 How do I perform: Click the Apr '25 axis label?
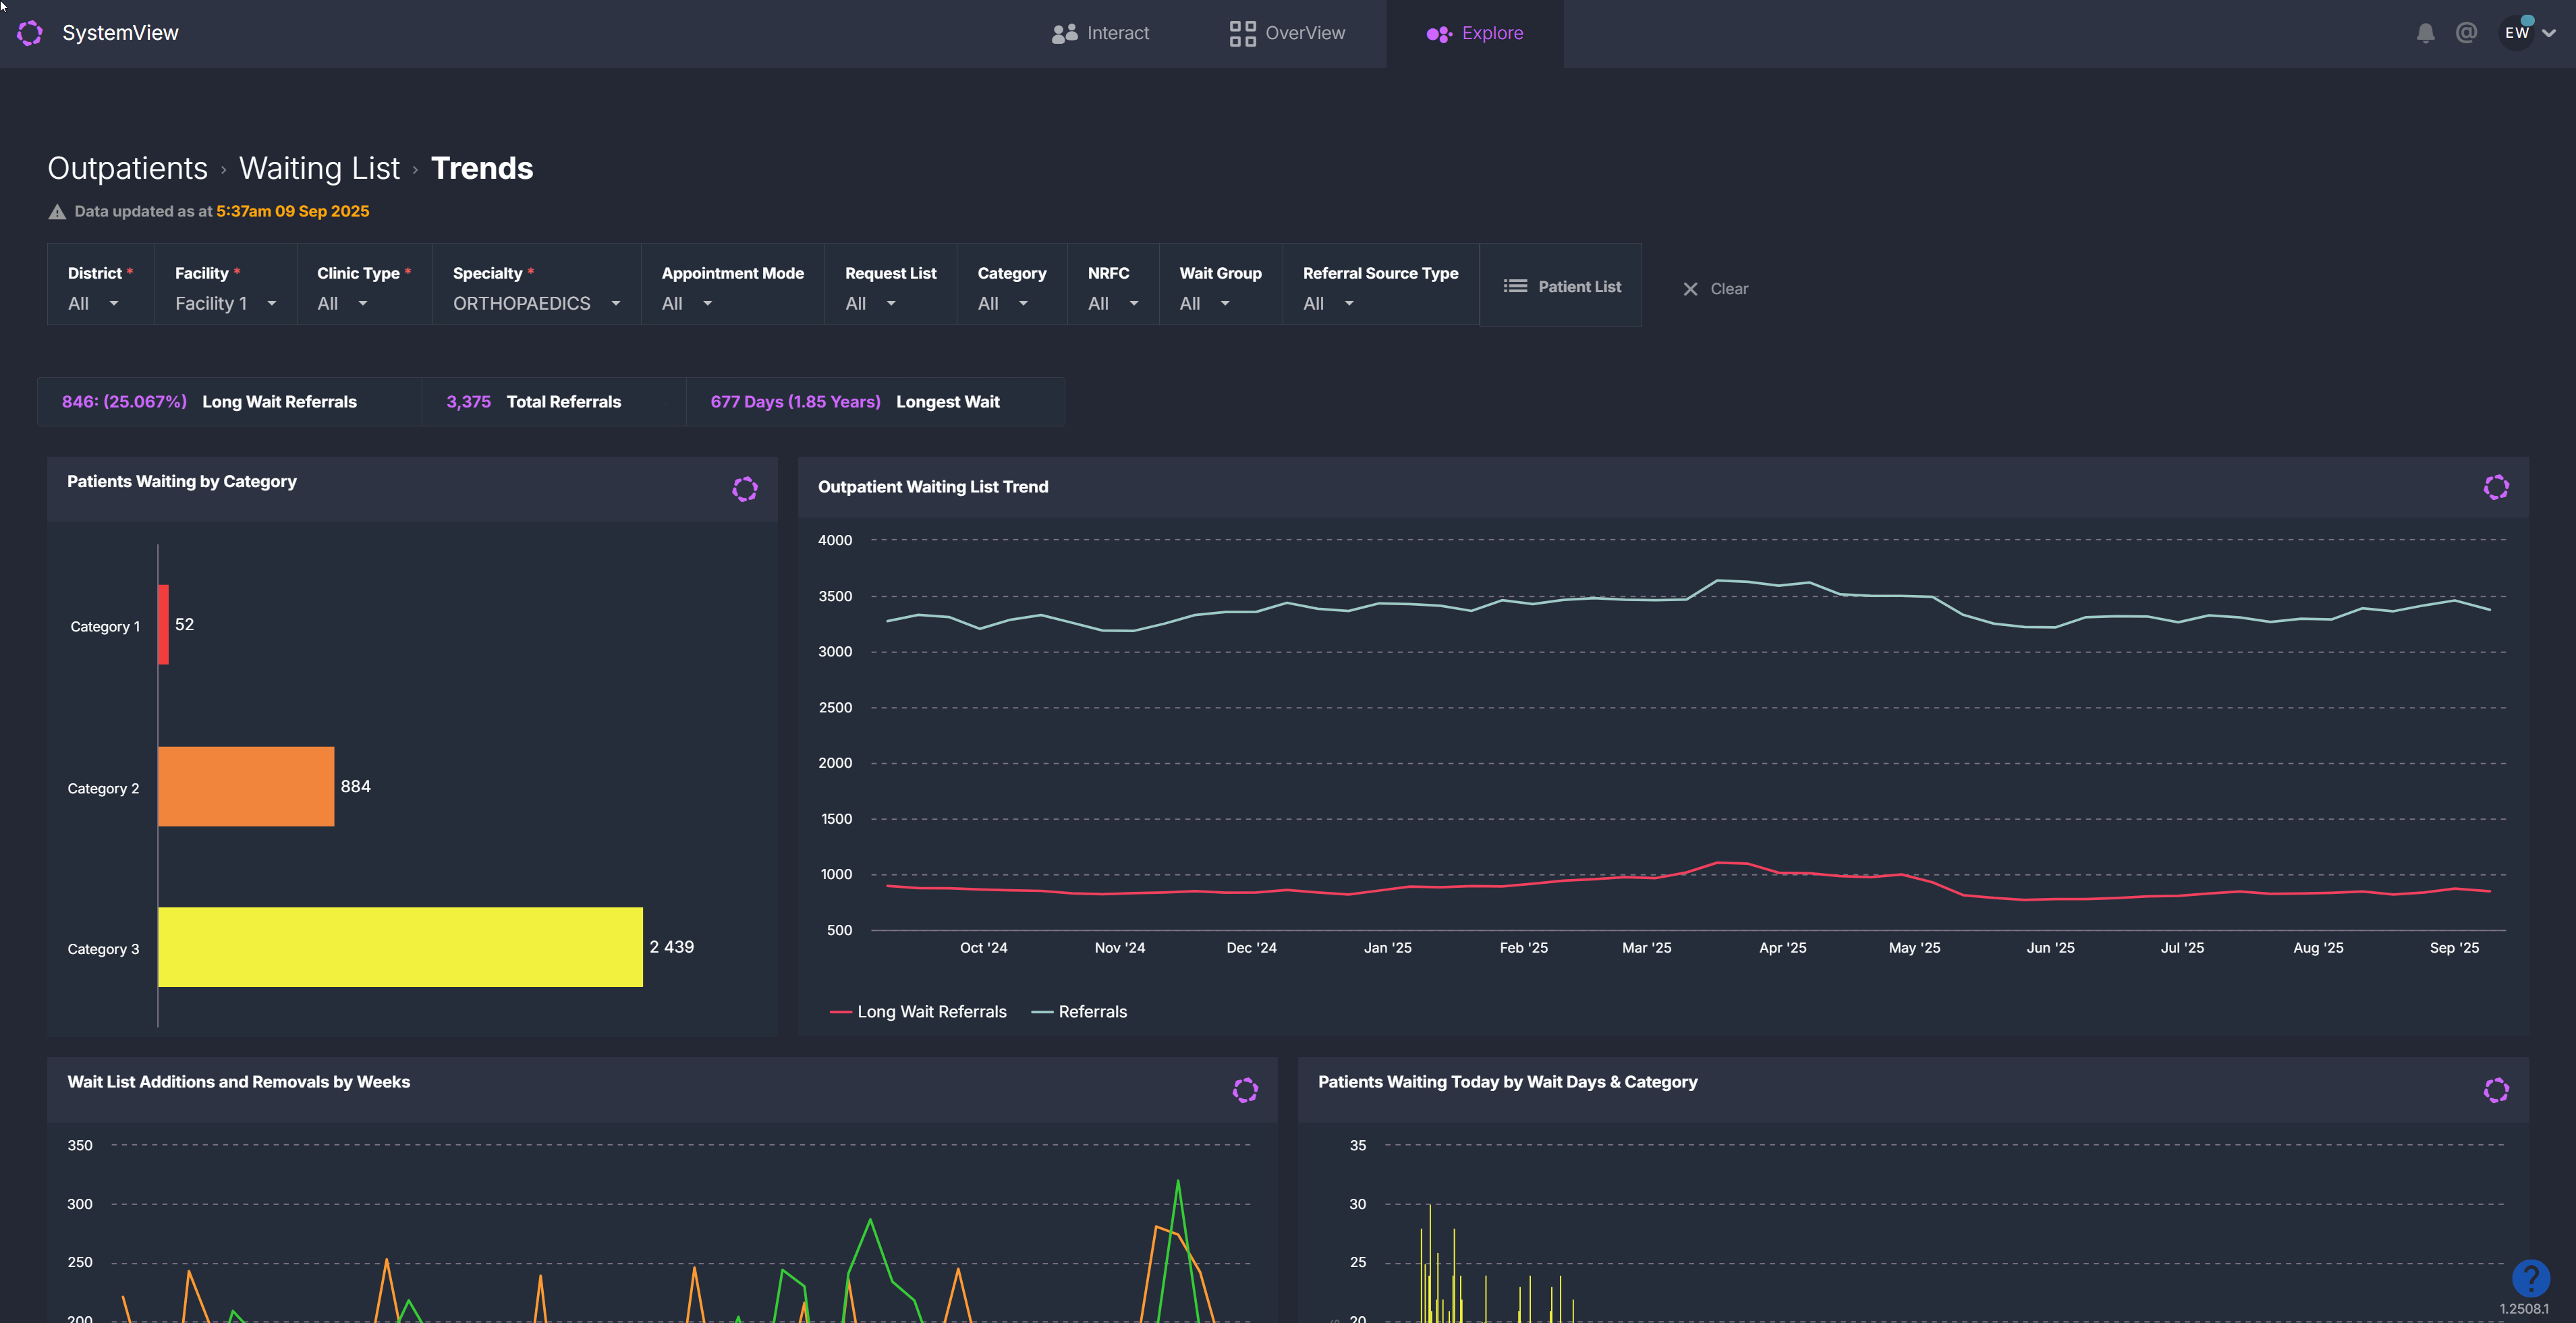click(1782, 947)
